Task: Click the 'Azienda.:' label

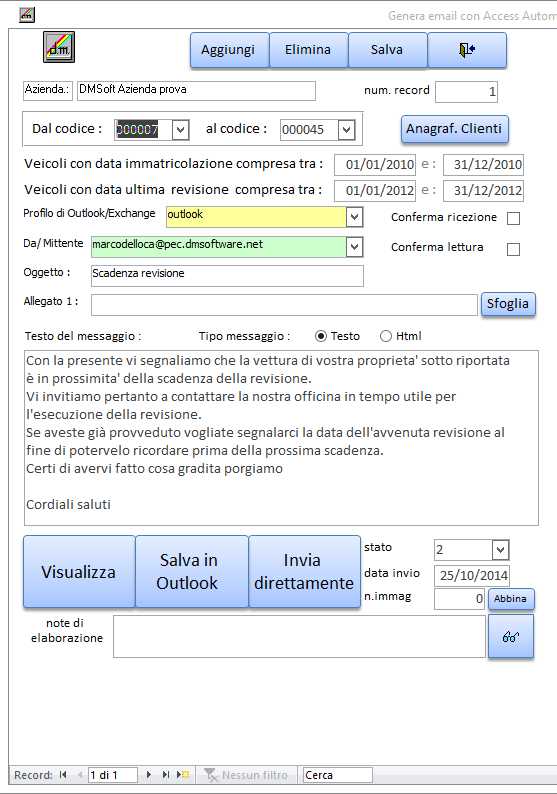Action: point(48,90)
